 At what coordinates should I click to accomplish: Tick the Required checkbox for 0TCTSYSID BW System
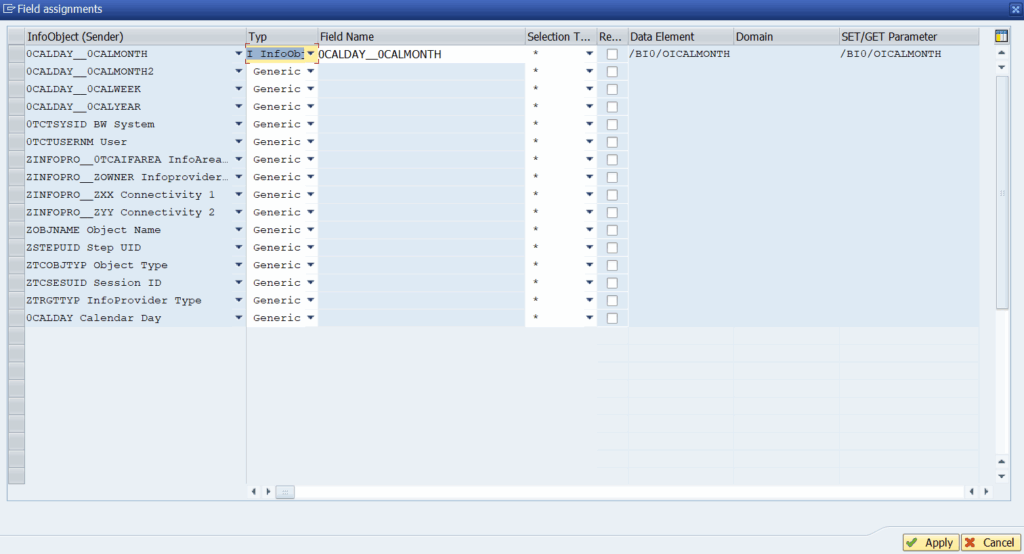(612, 125)
